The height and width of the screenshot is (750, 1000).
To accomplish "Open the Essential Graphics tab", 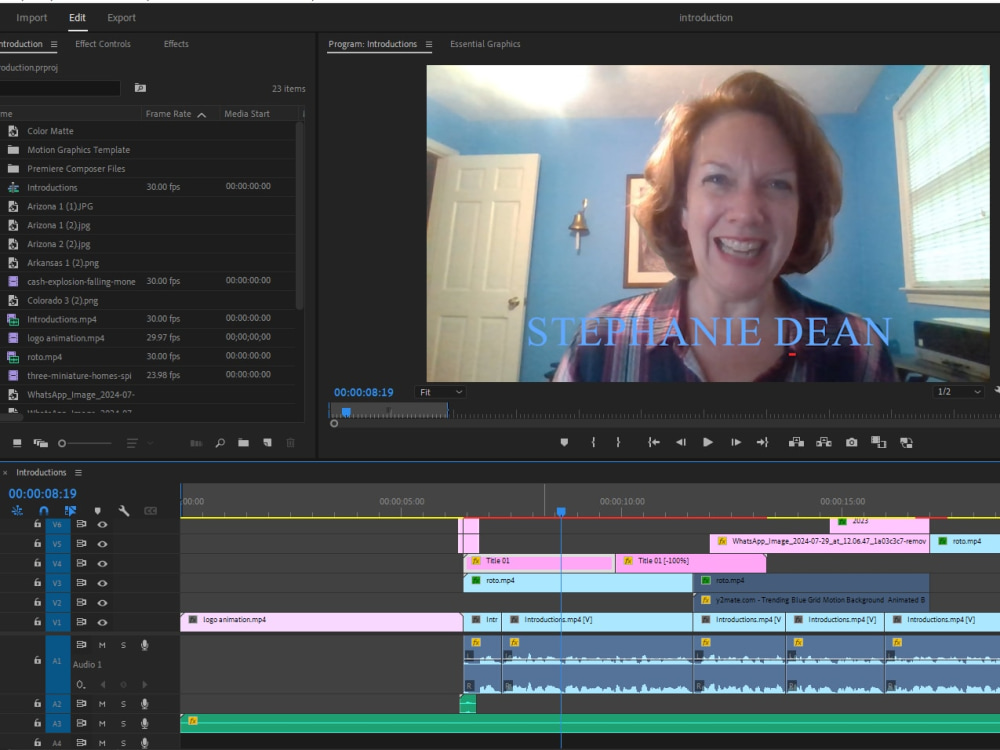I will [x=485, y=44].
